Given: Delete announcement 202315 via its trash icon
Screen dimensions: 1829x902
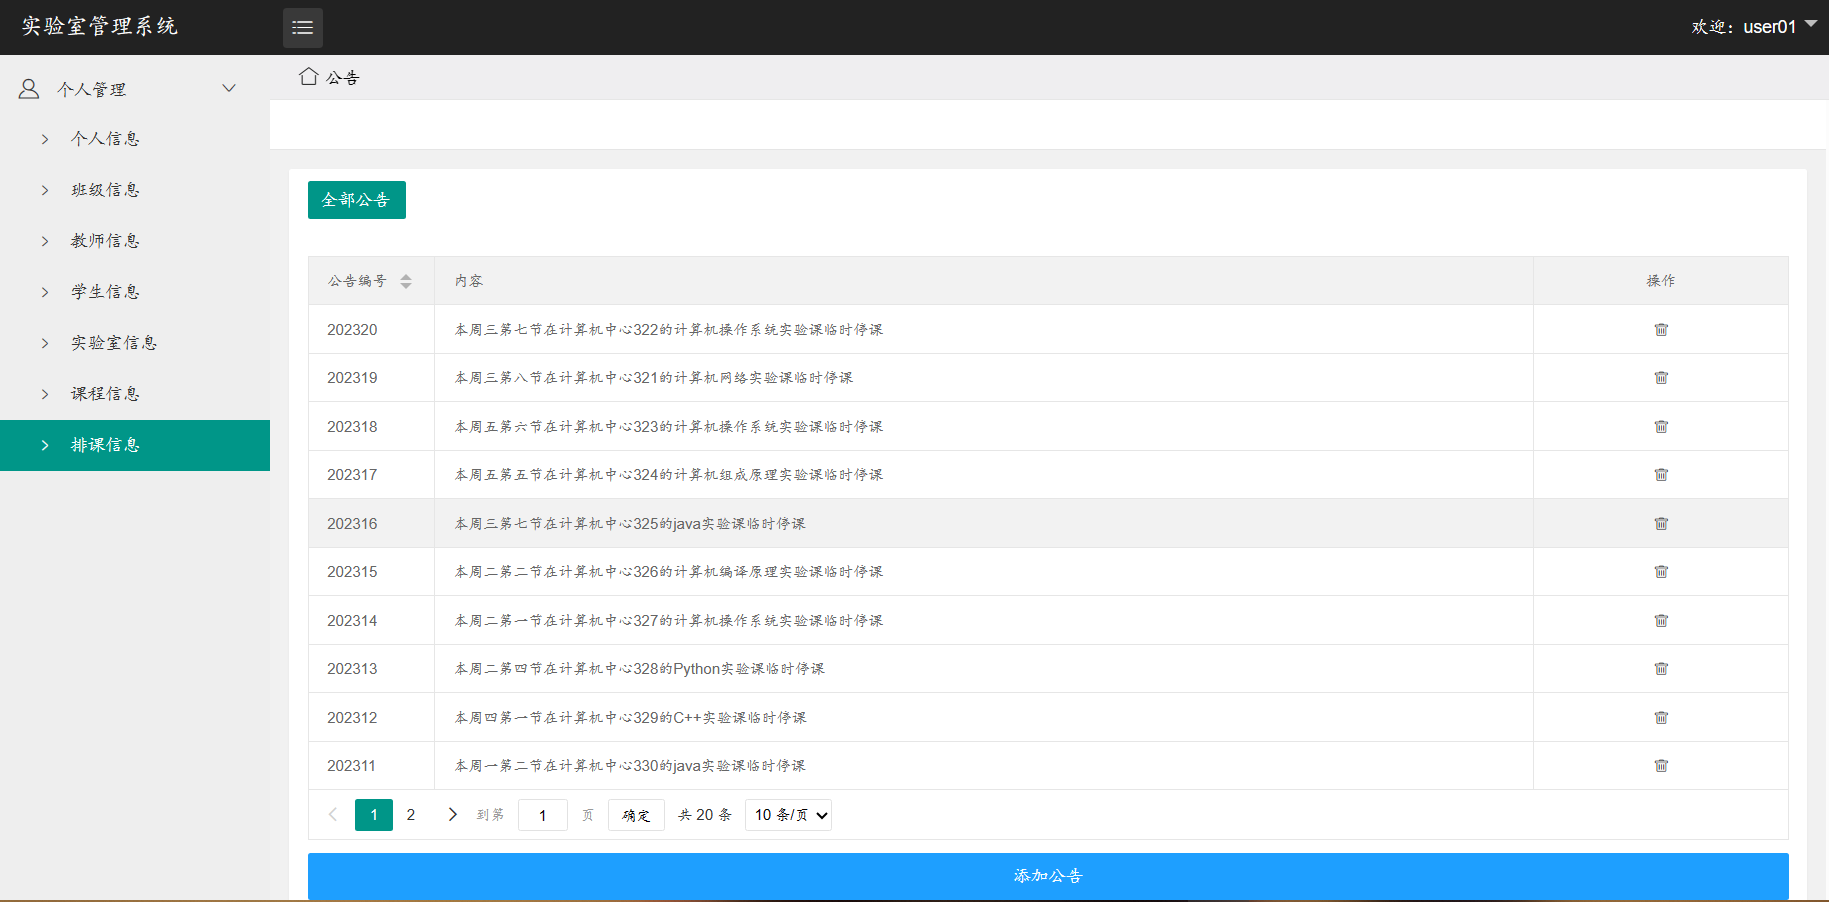Looking at the screenshot, I should click(1661, 572).
